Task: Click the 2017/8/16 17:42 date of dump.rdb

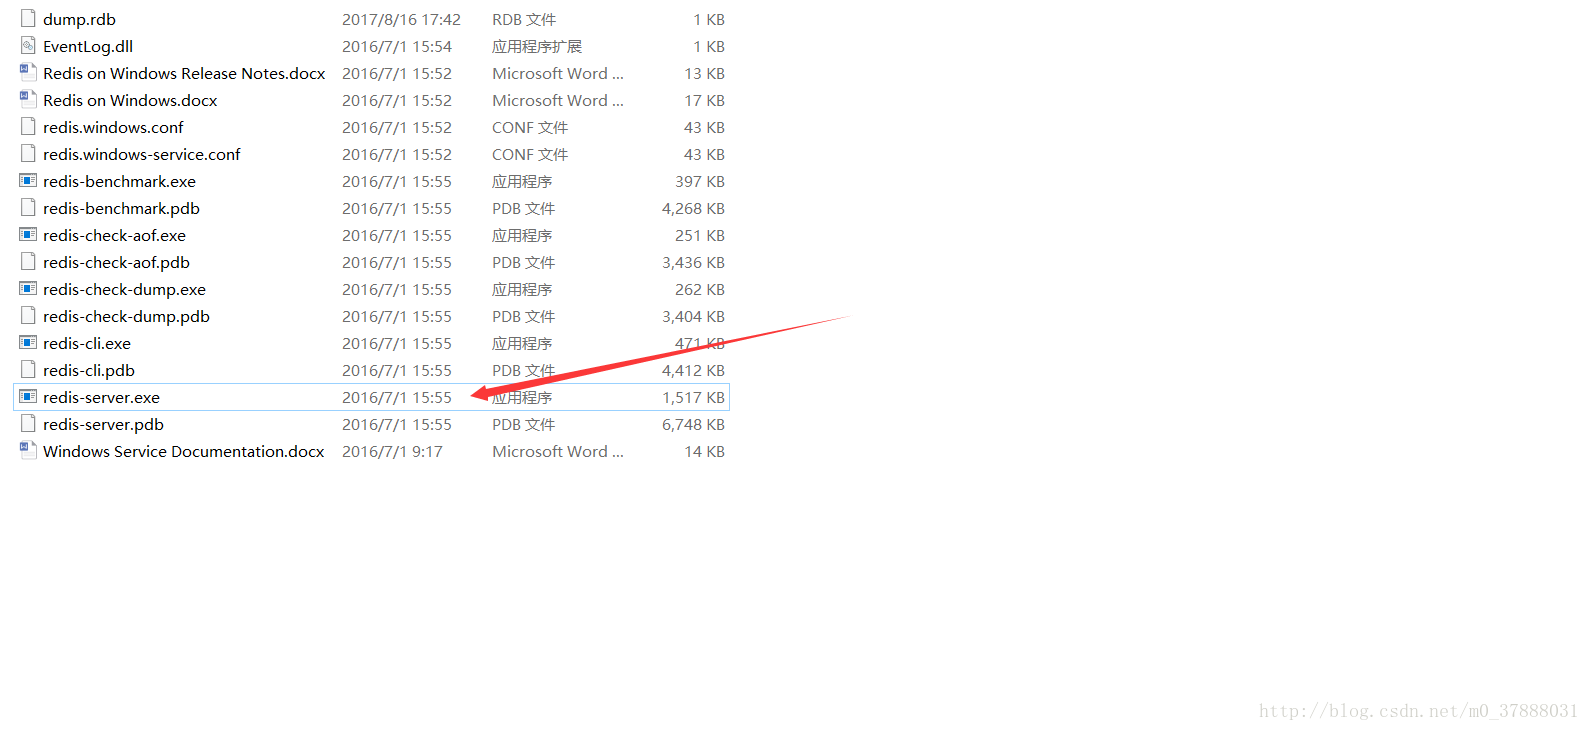Action: click(x=401, y=20)
